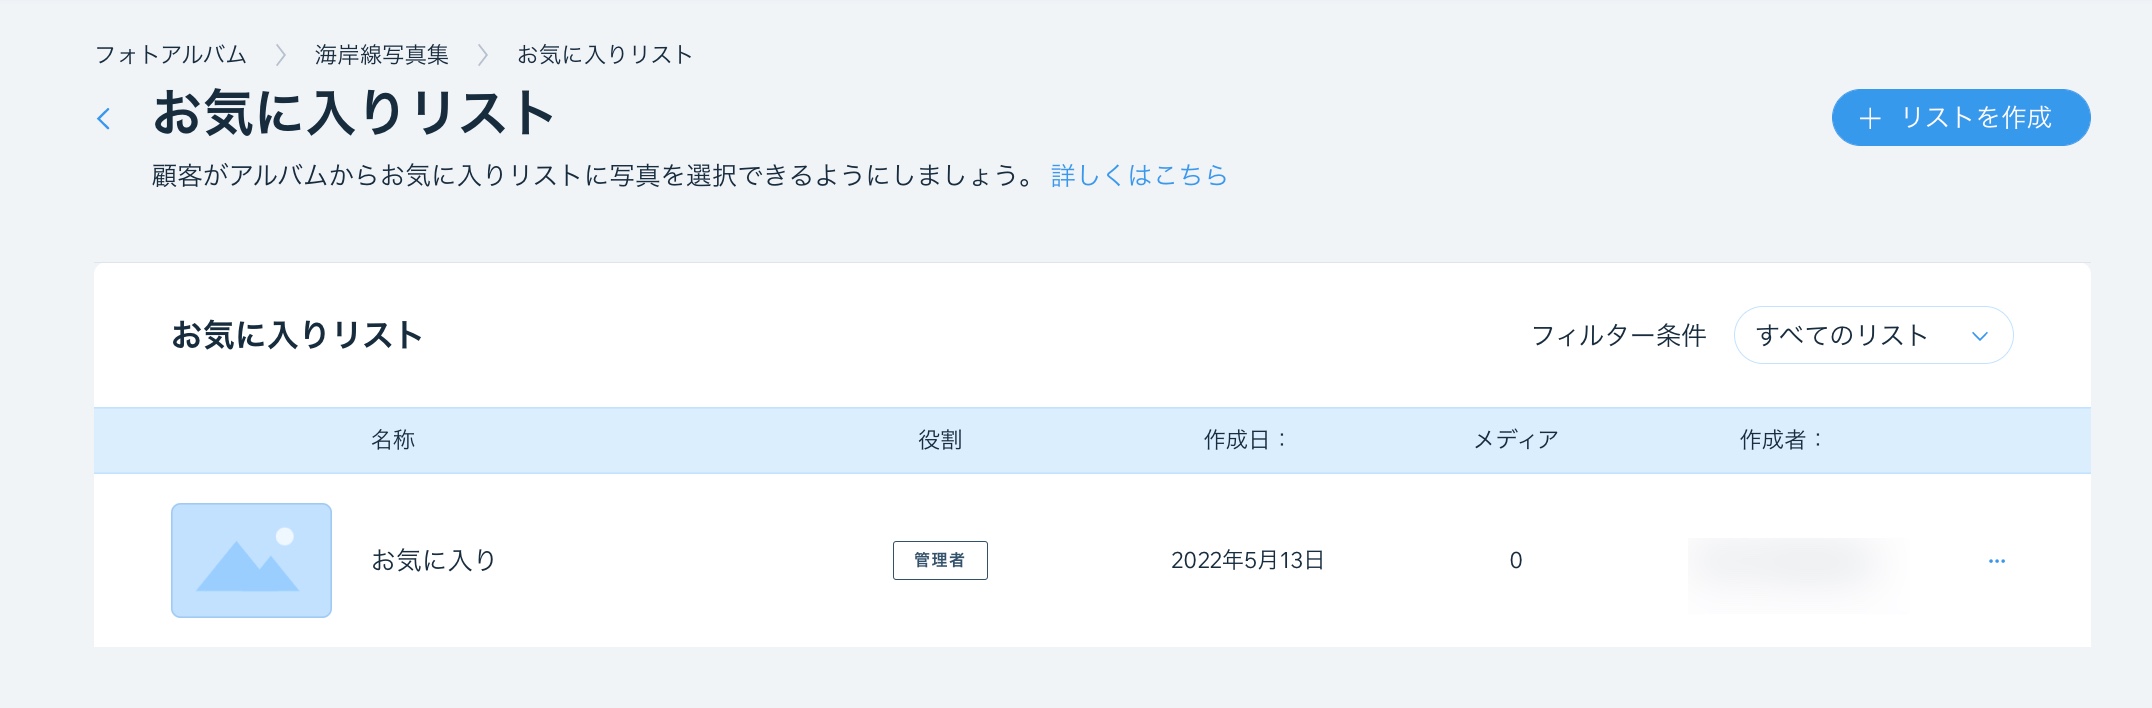Click the 管理者 role badge
2152x708 pixels.
click(x=940, y=560)
